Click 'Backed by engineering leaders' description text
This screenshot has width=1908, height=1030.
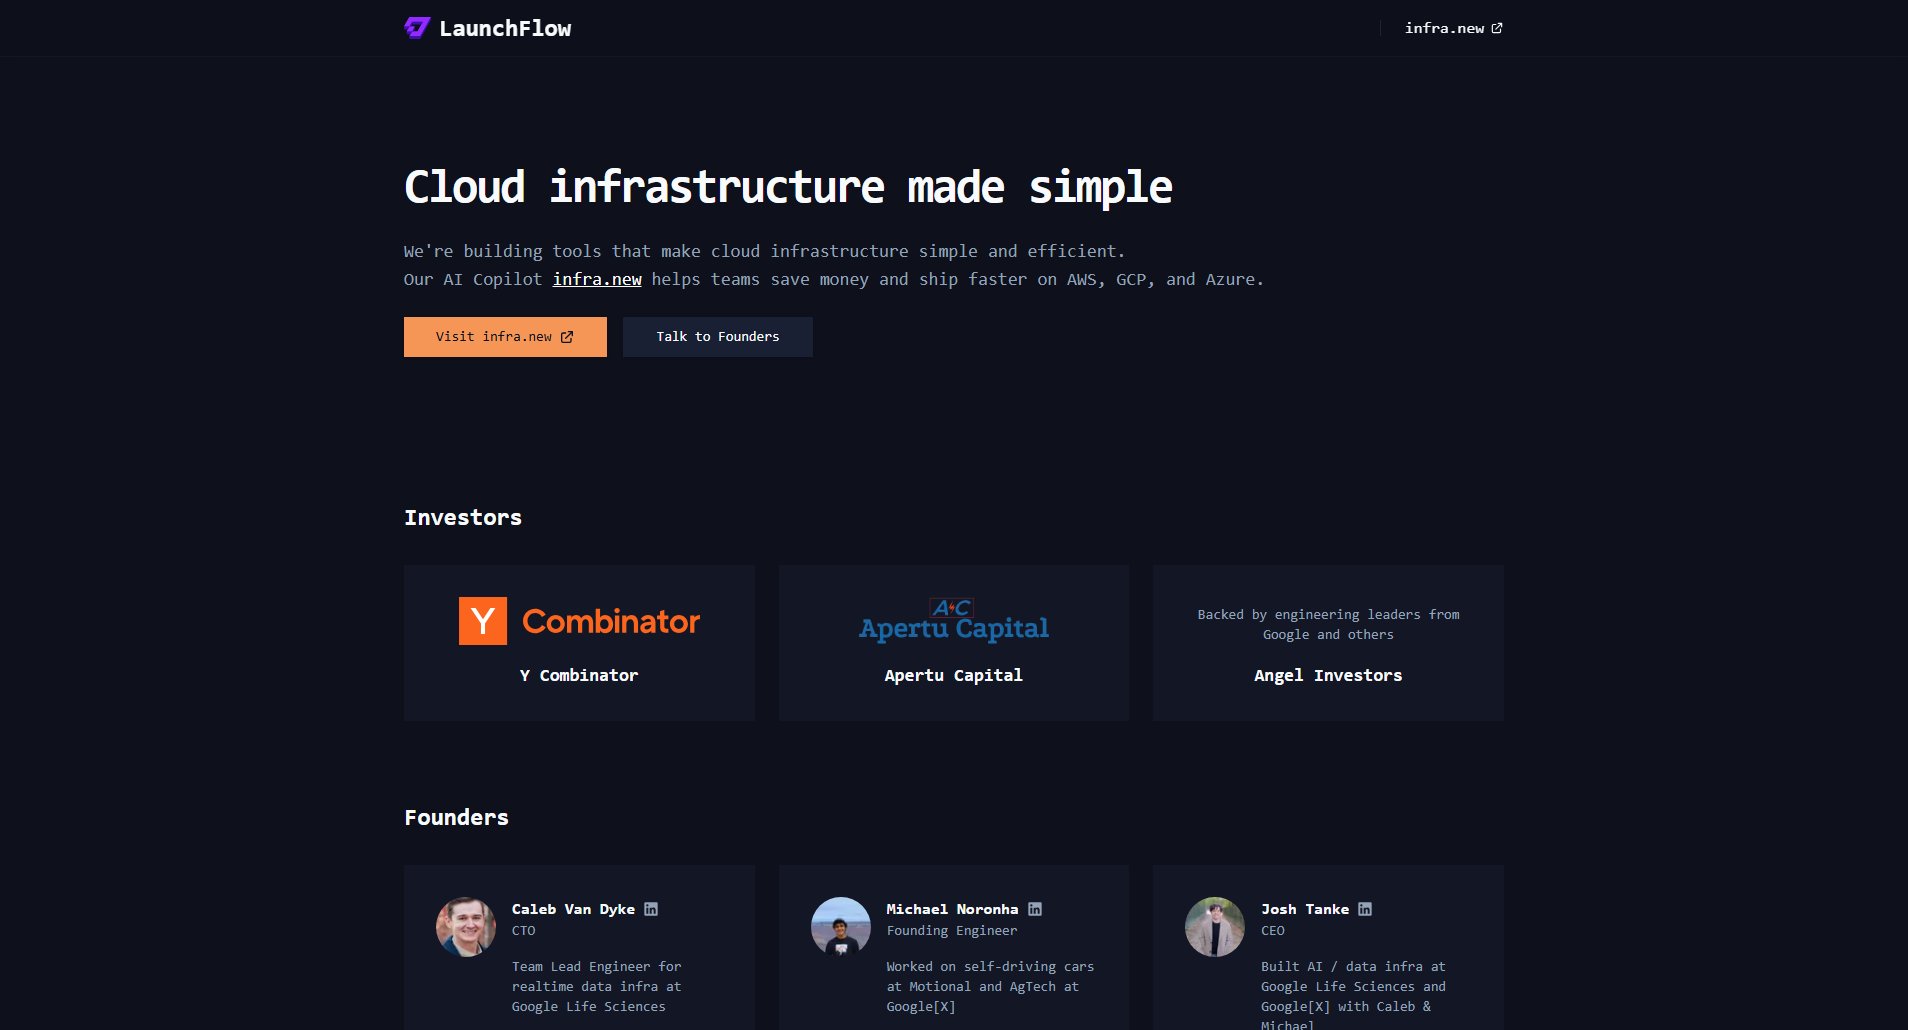[x=1328, y=624]
